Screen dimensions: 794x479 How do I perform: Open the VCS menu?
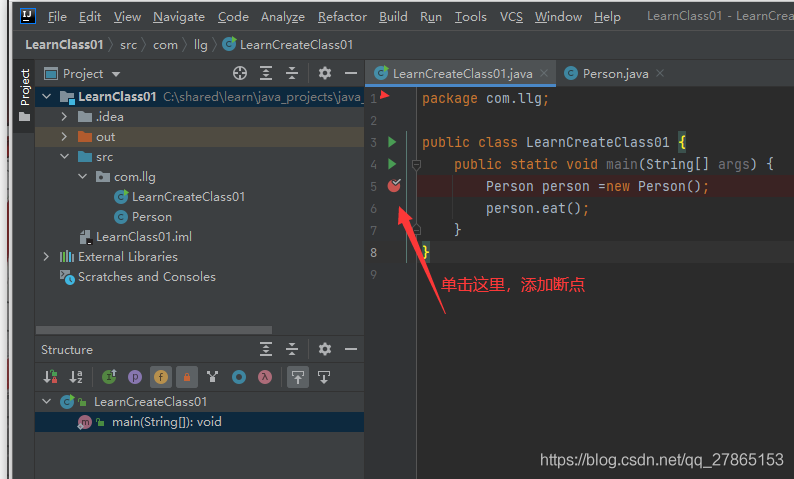tap(511, 17)
